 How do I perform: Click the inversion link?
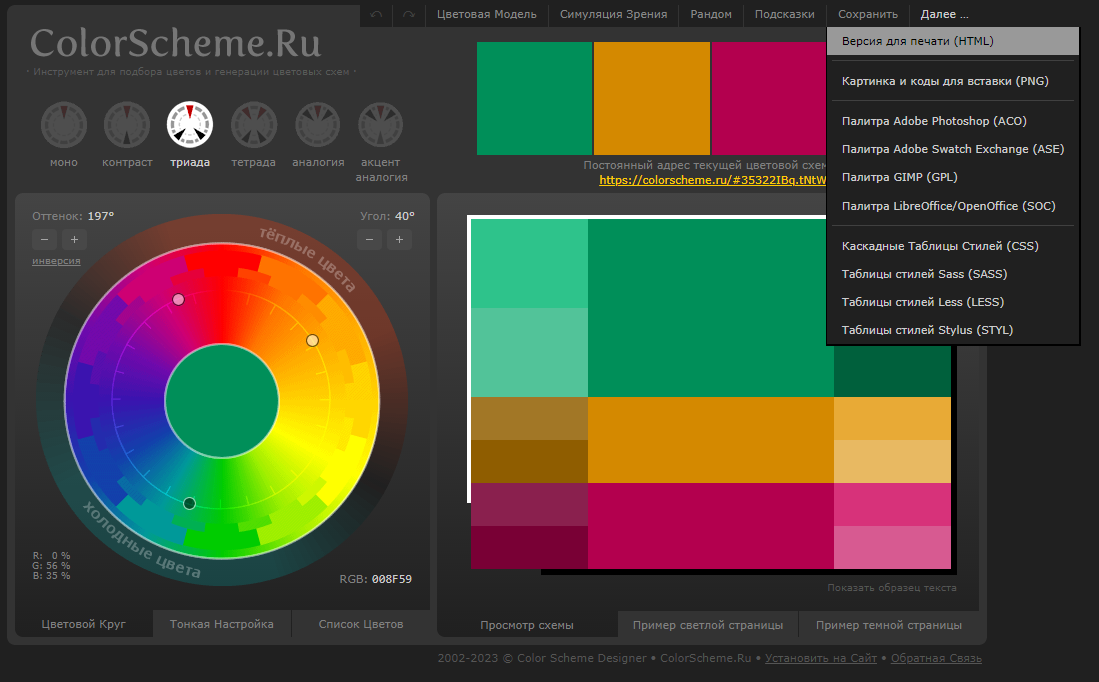(x=56, y=261)
